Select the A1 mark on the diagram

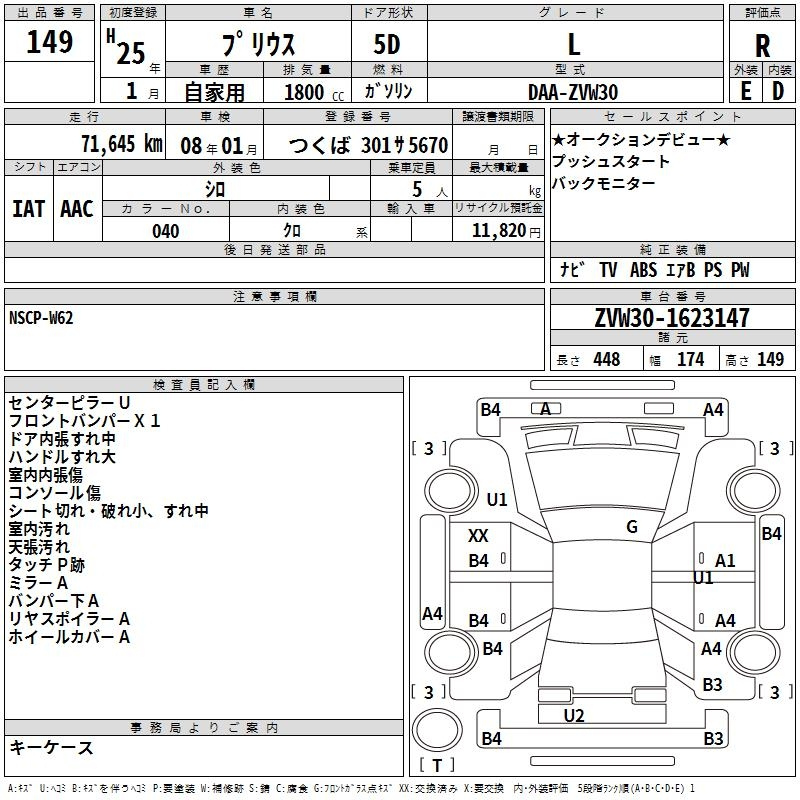pos(725,561)
